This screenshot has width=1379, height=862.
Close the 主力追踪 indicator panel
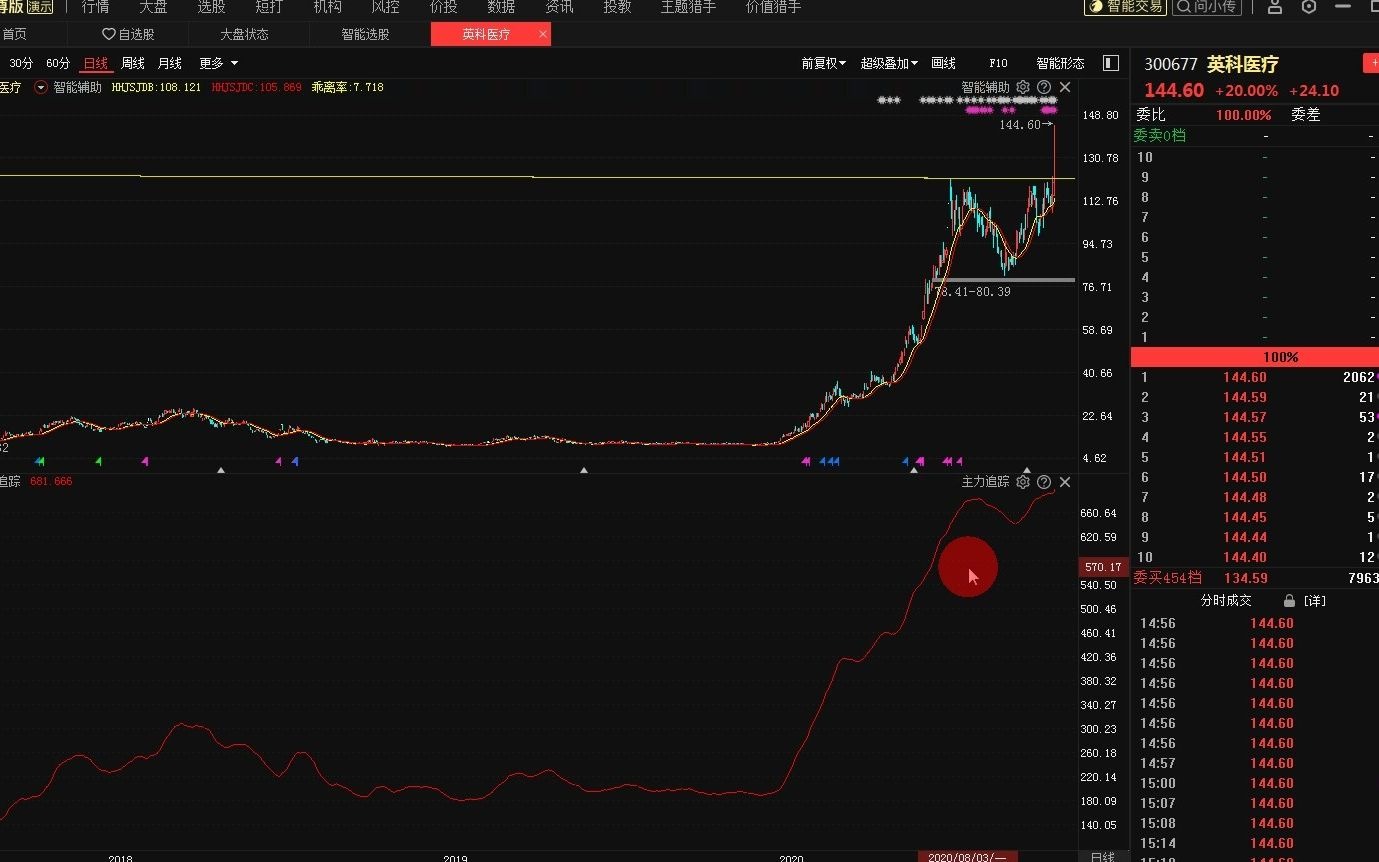point(1065,482)
